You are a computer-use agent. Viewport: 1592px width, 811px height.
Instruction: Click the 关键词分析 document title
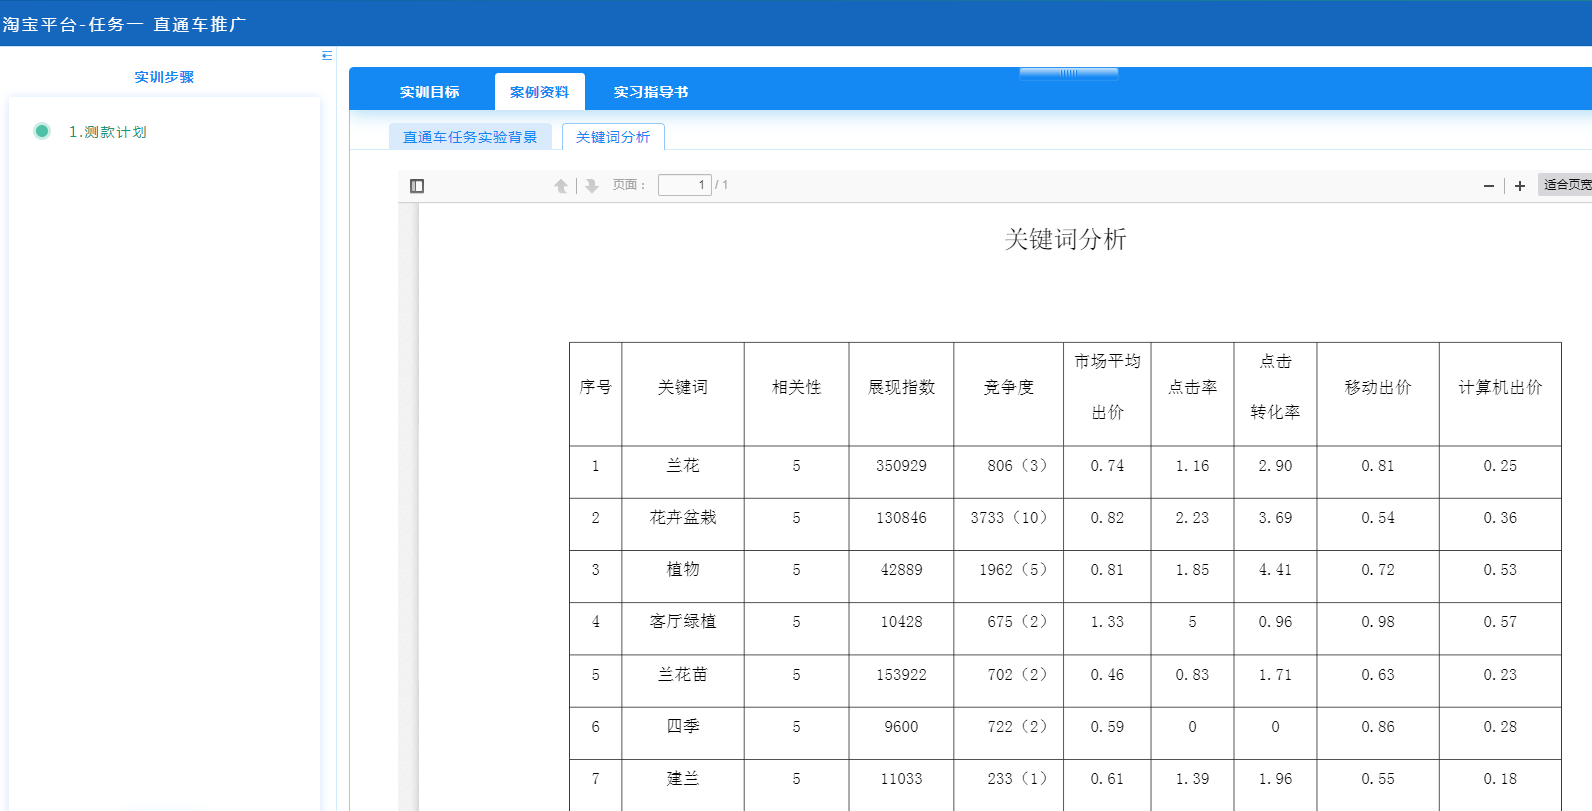tap(1065, 239)
